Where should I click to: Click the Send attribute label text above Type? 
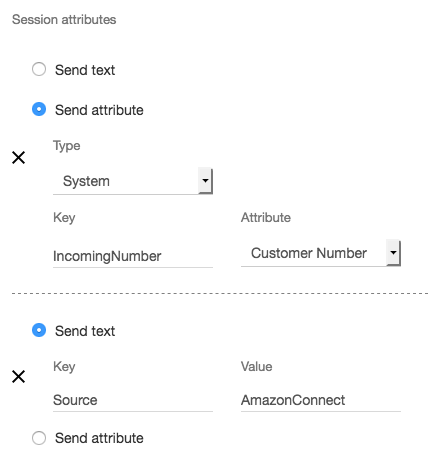coord(99,110)
